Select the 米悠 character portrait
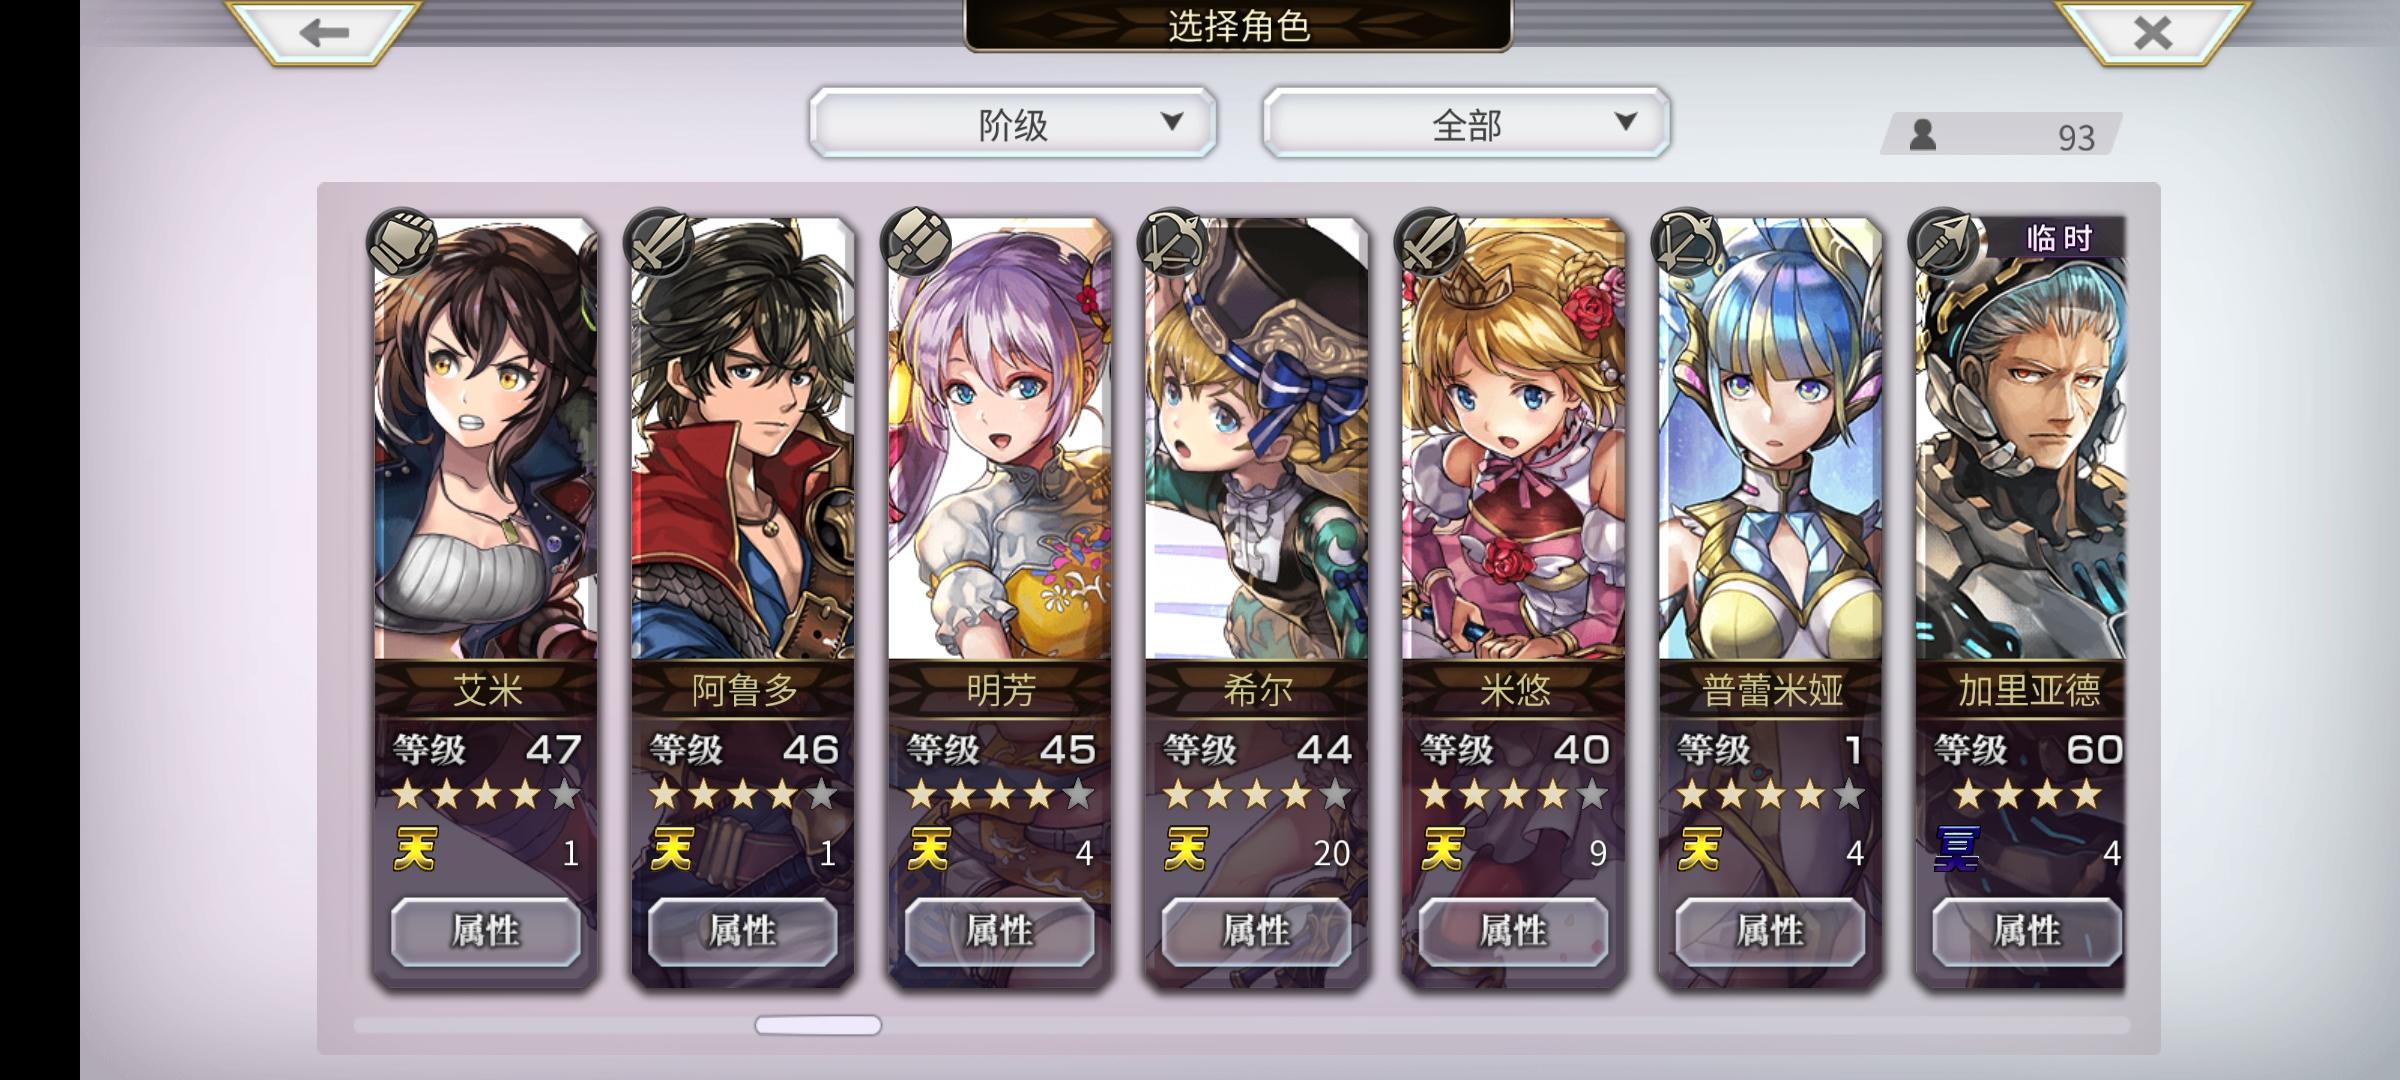 [1513, 440]
